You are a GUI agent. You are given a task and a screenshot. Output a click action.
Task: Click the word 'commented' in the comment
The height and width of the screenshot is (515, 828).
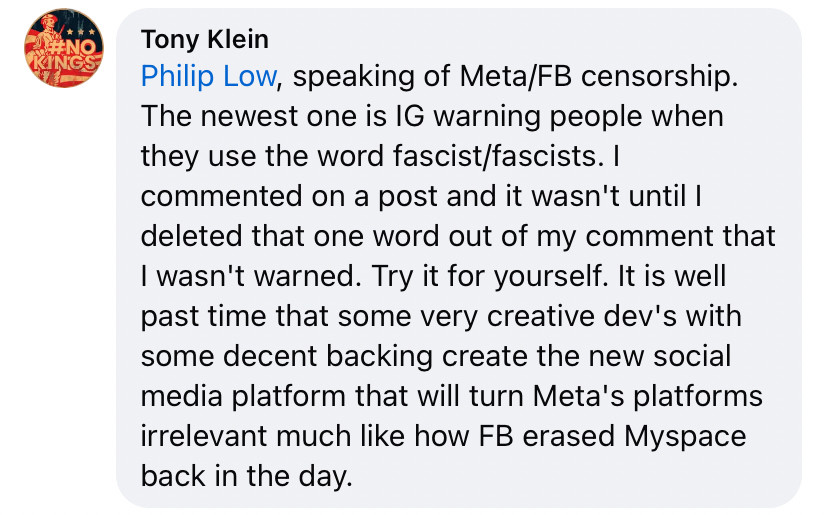coord(221,196)
